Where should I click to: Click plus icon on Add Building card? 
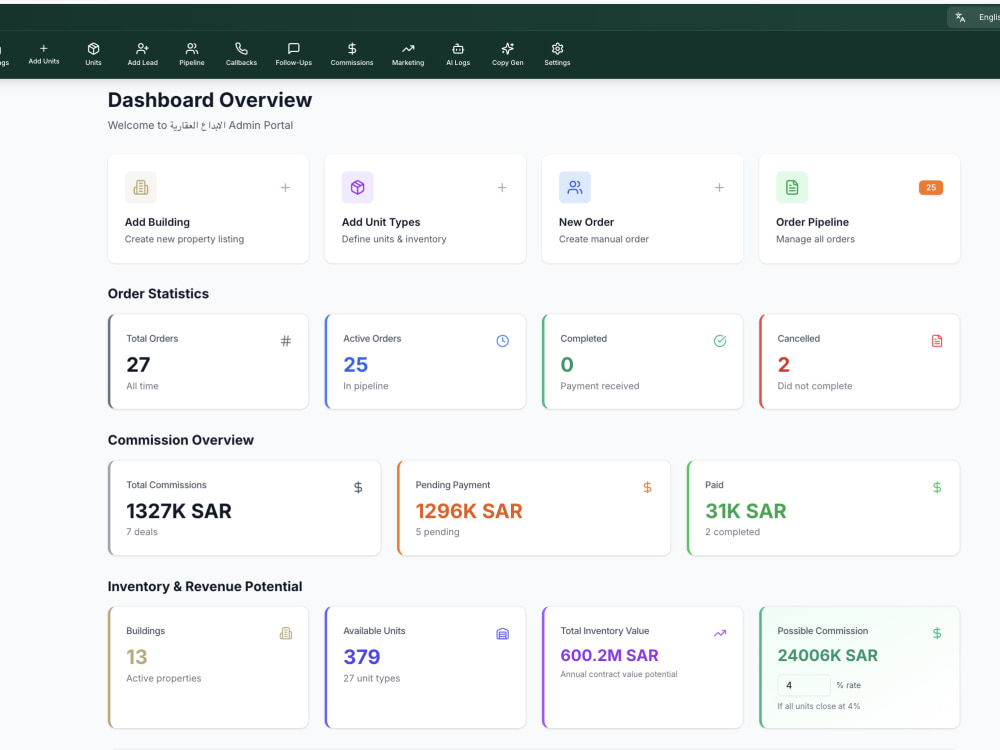pos(285,188)
